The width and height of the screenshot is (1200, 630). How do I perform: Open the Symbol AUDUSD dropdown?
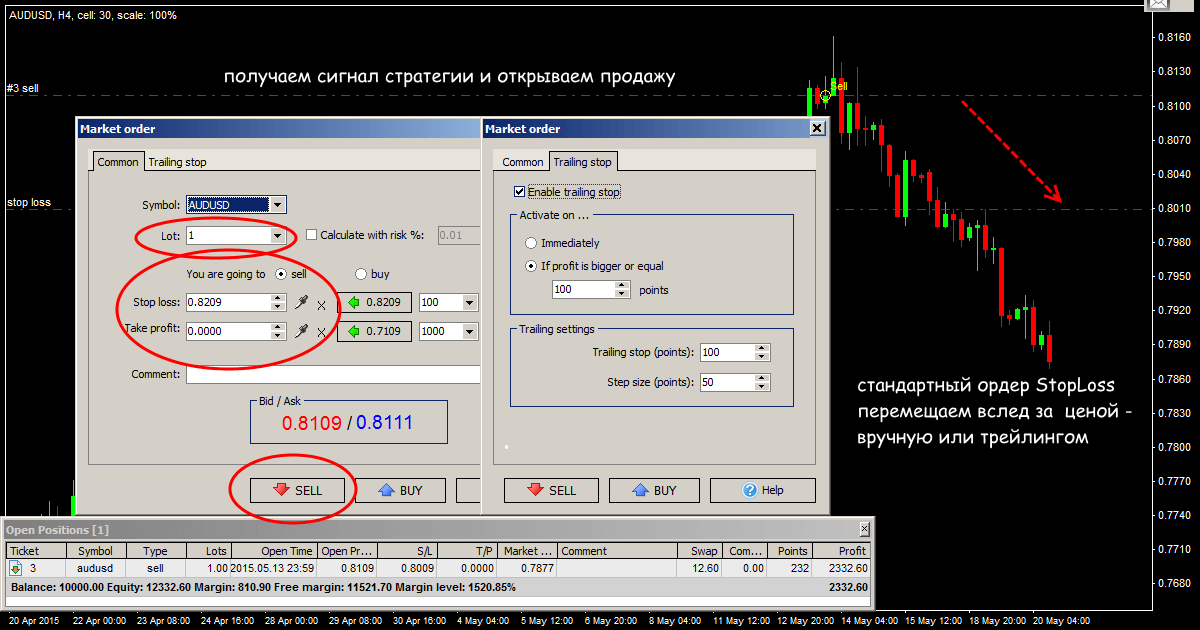pos(278,205)
